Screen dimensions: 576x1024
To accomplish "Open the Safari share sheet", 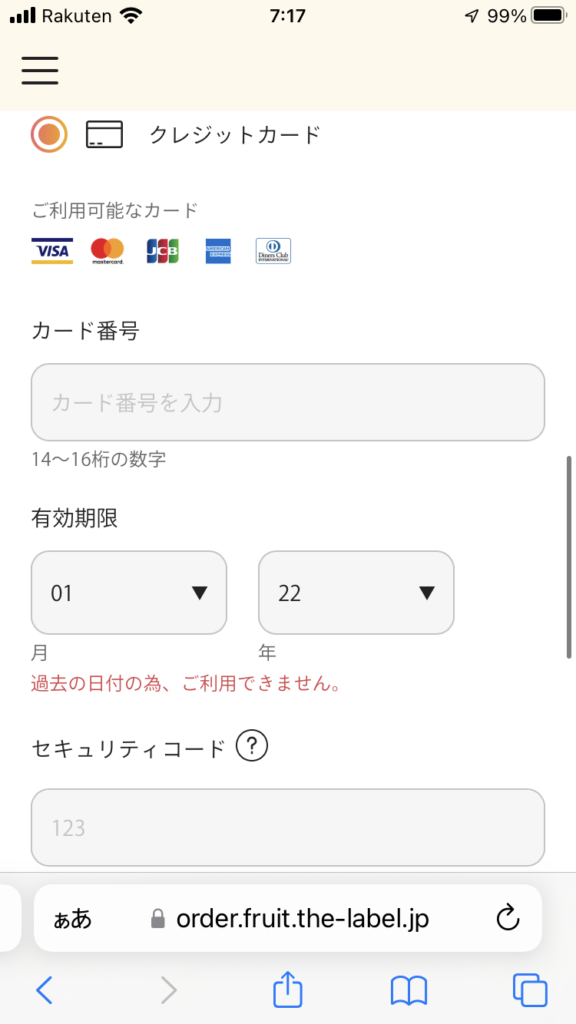I will click(287, 989).
